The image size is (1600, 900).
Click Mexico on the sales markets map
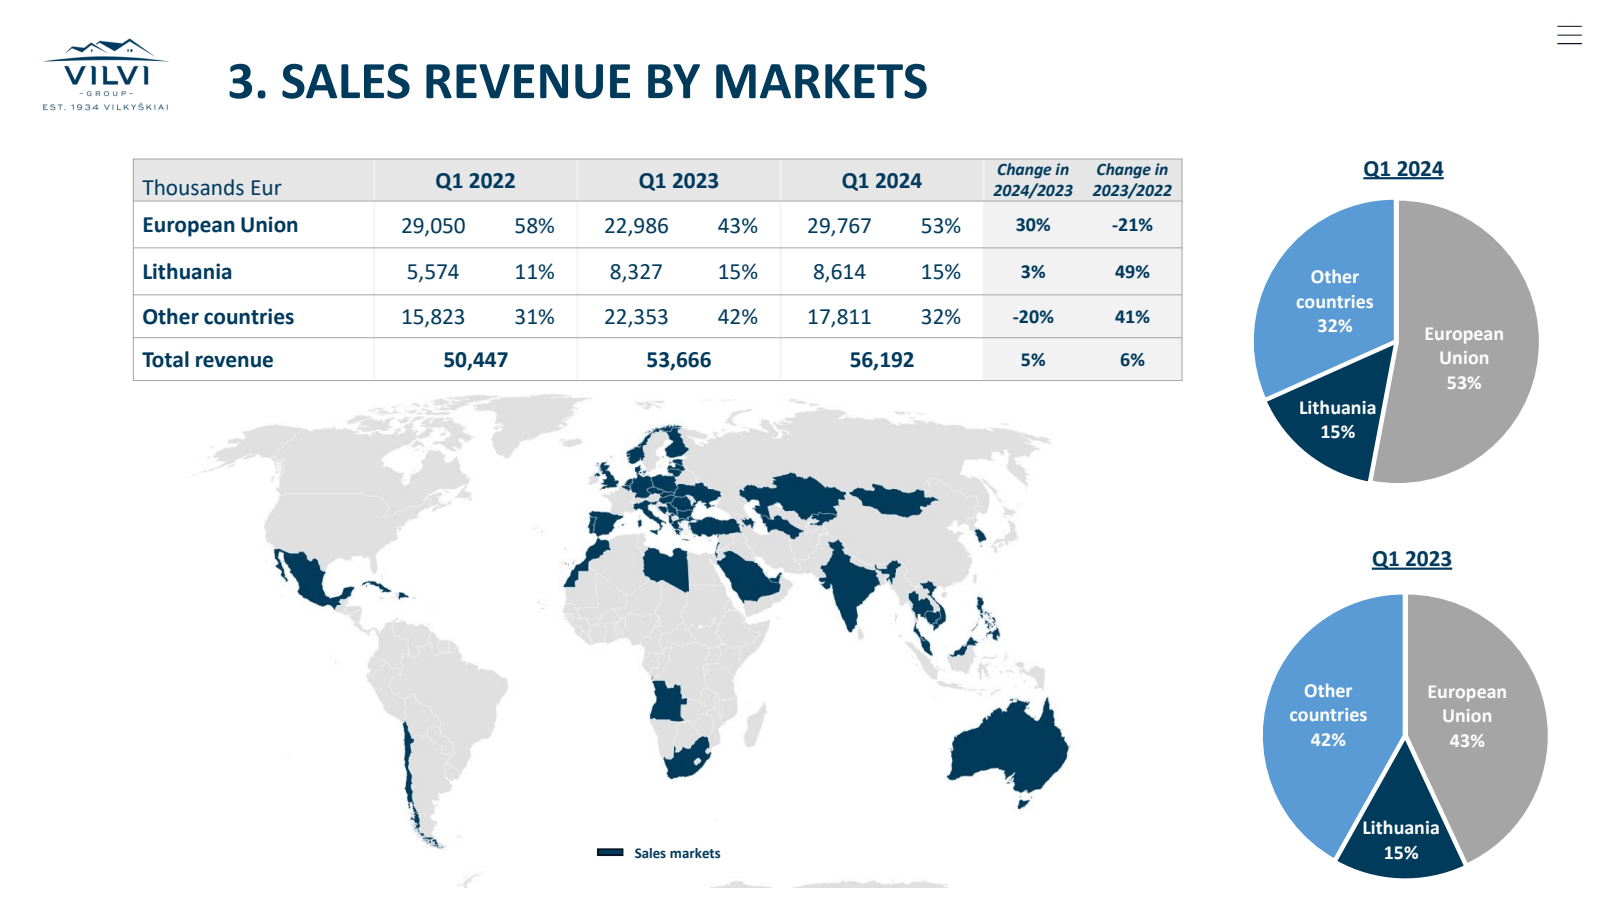pos(308,580)
